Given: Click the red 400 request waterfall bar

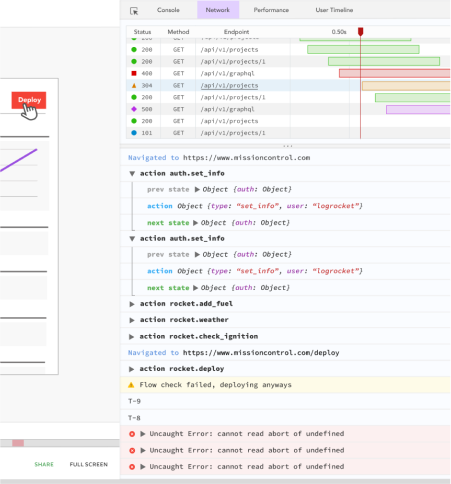Looking at the screenshot, I should click(x=395, y=73).
